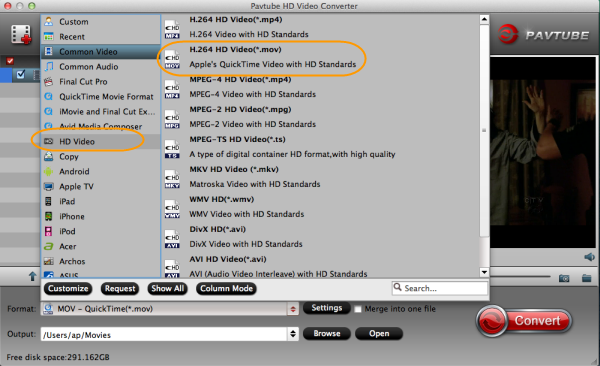Open the Custom format category
The width and height of the screenshot is (600, 366).
click(x=101, y=22)
